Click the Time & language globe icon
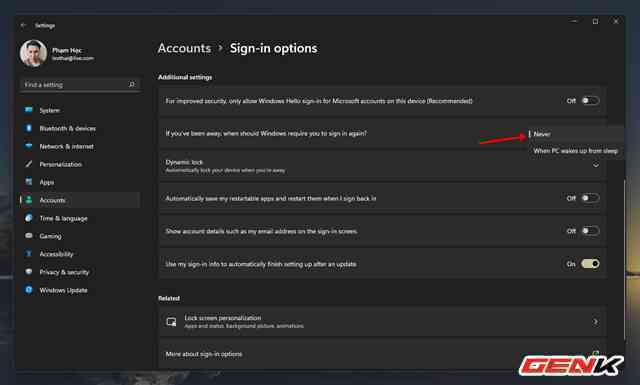640x385 pixels. coord(29,218)
